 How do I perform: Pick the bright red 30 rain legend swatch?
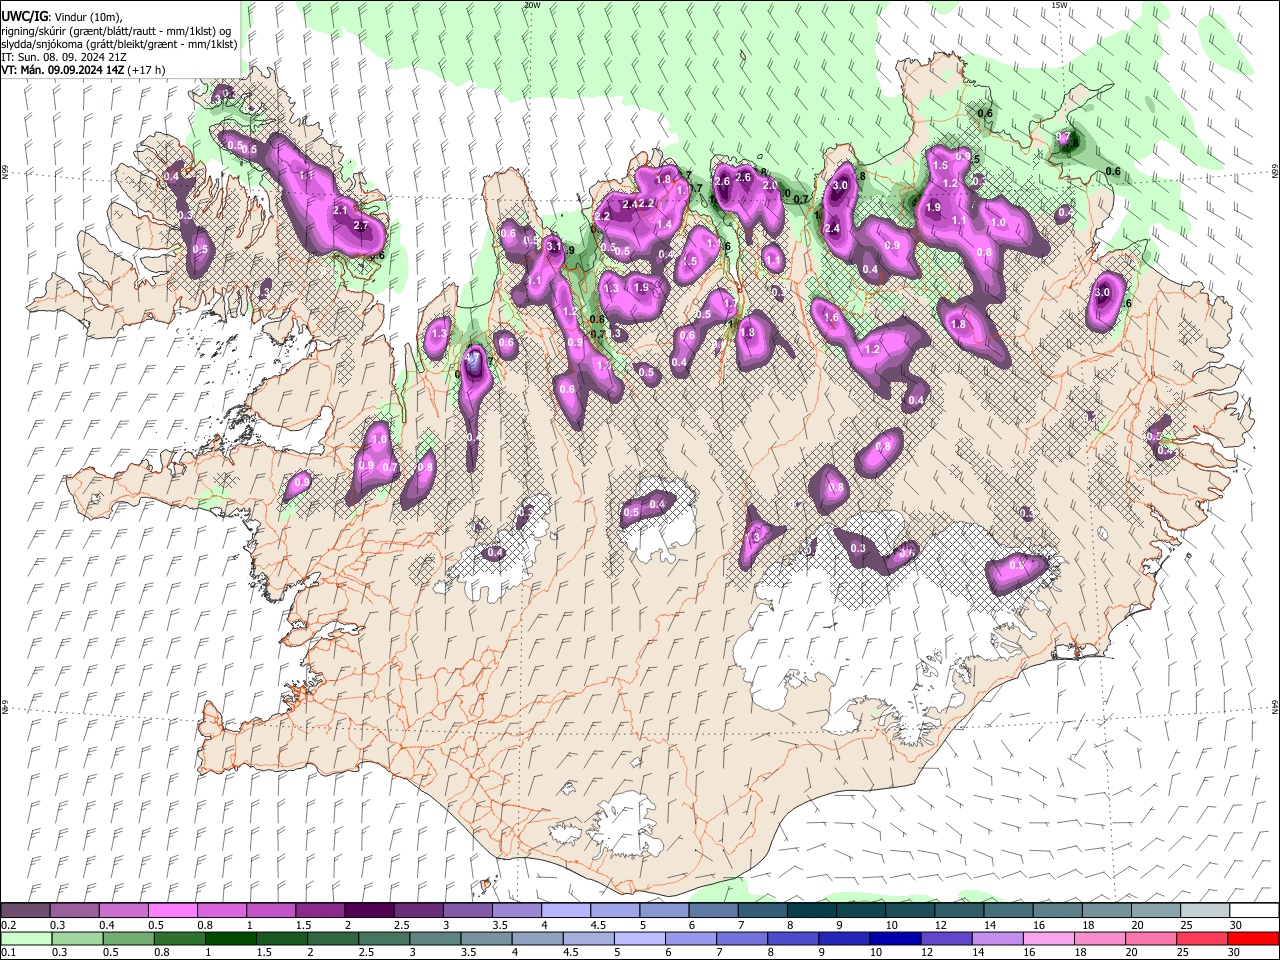click(x=1252, y=939)
